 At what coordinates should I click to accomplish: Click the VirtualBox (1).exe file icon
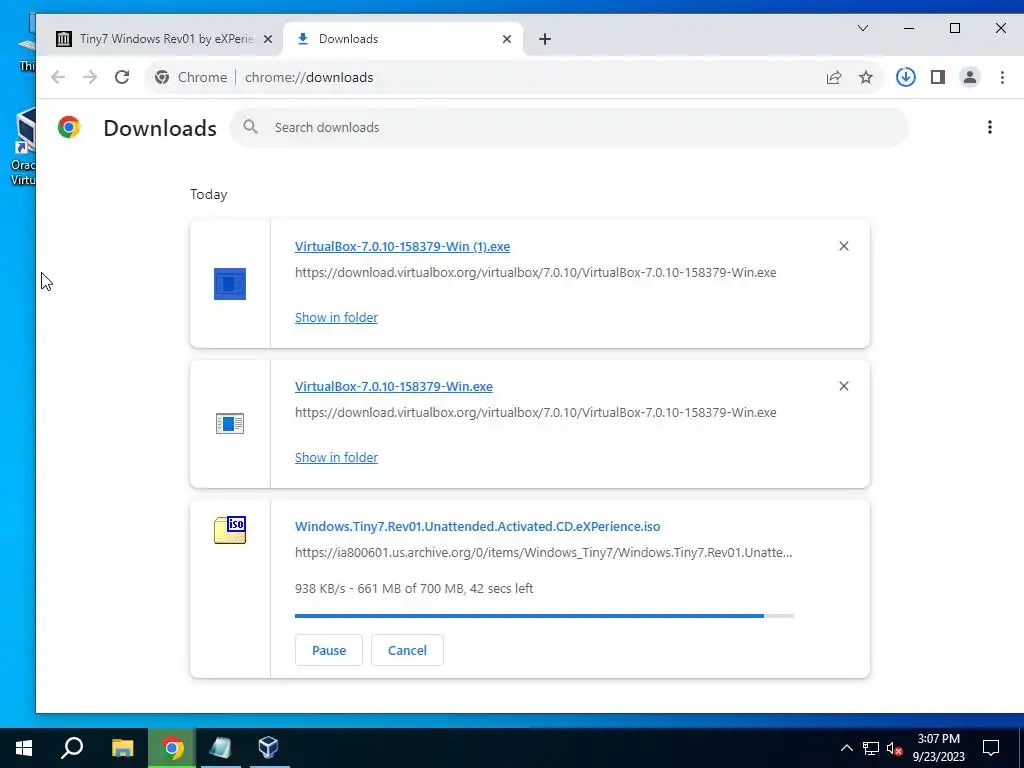tap(230, 284)
